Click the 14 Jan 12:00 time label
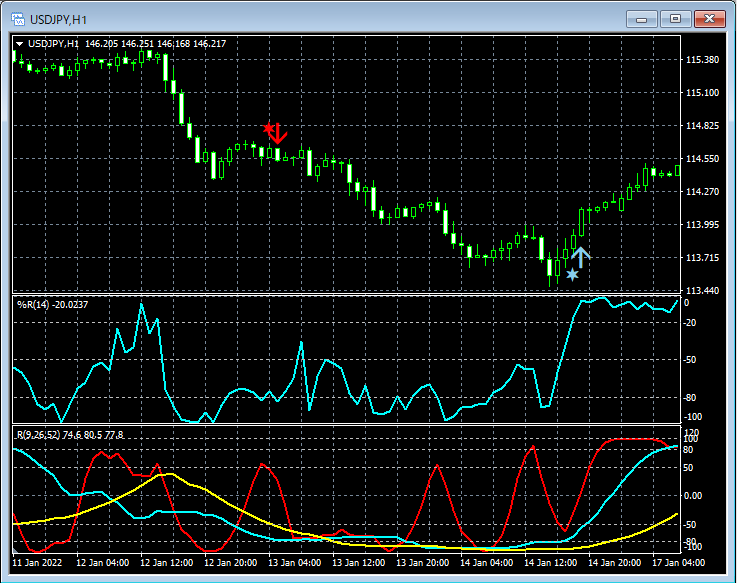The width and height of the screenshot is (738, 583). click(553, 563)
